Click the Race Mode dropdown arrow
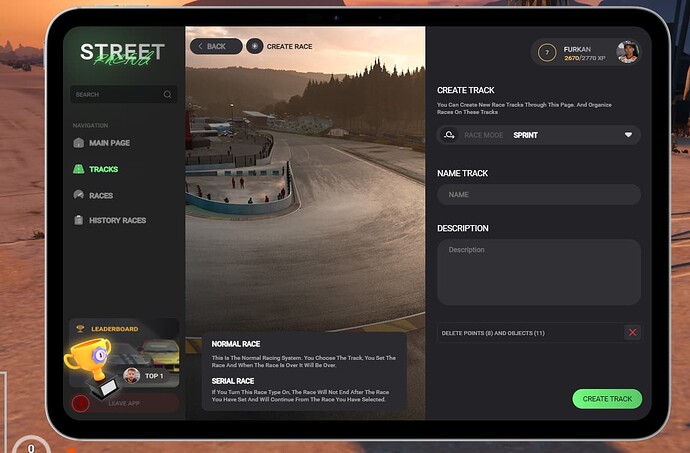Screen dimensions: 690x453 tap(628, 135)
